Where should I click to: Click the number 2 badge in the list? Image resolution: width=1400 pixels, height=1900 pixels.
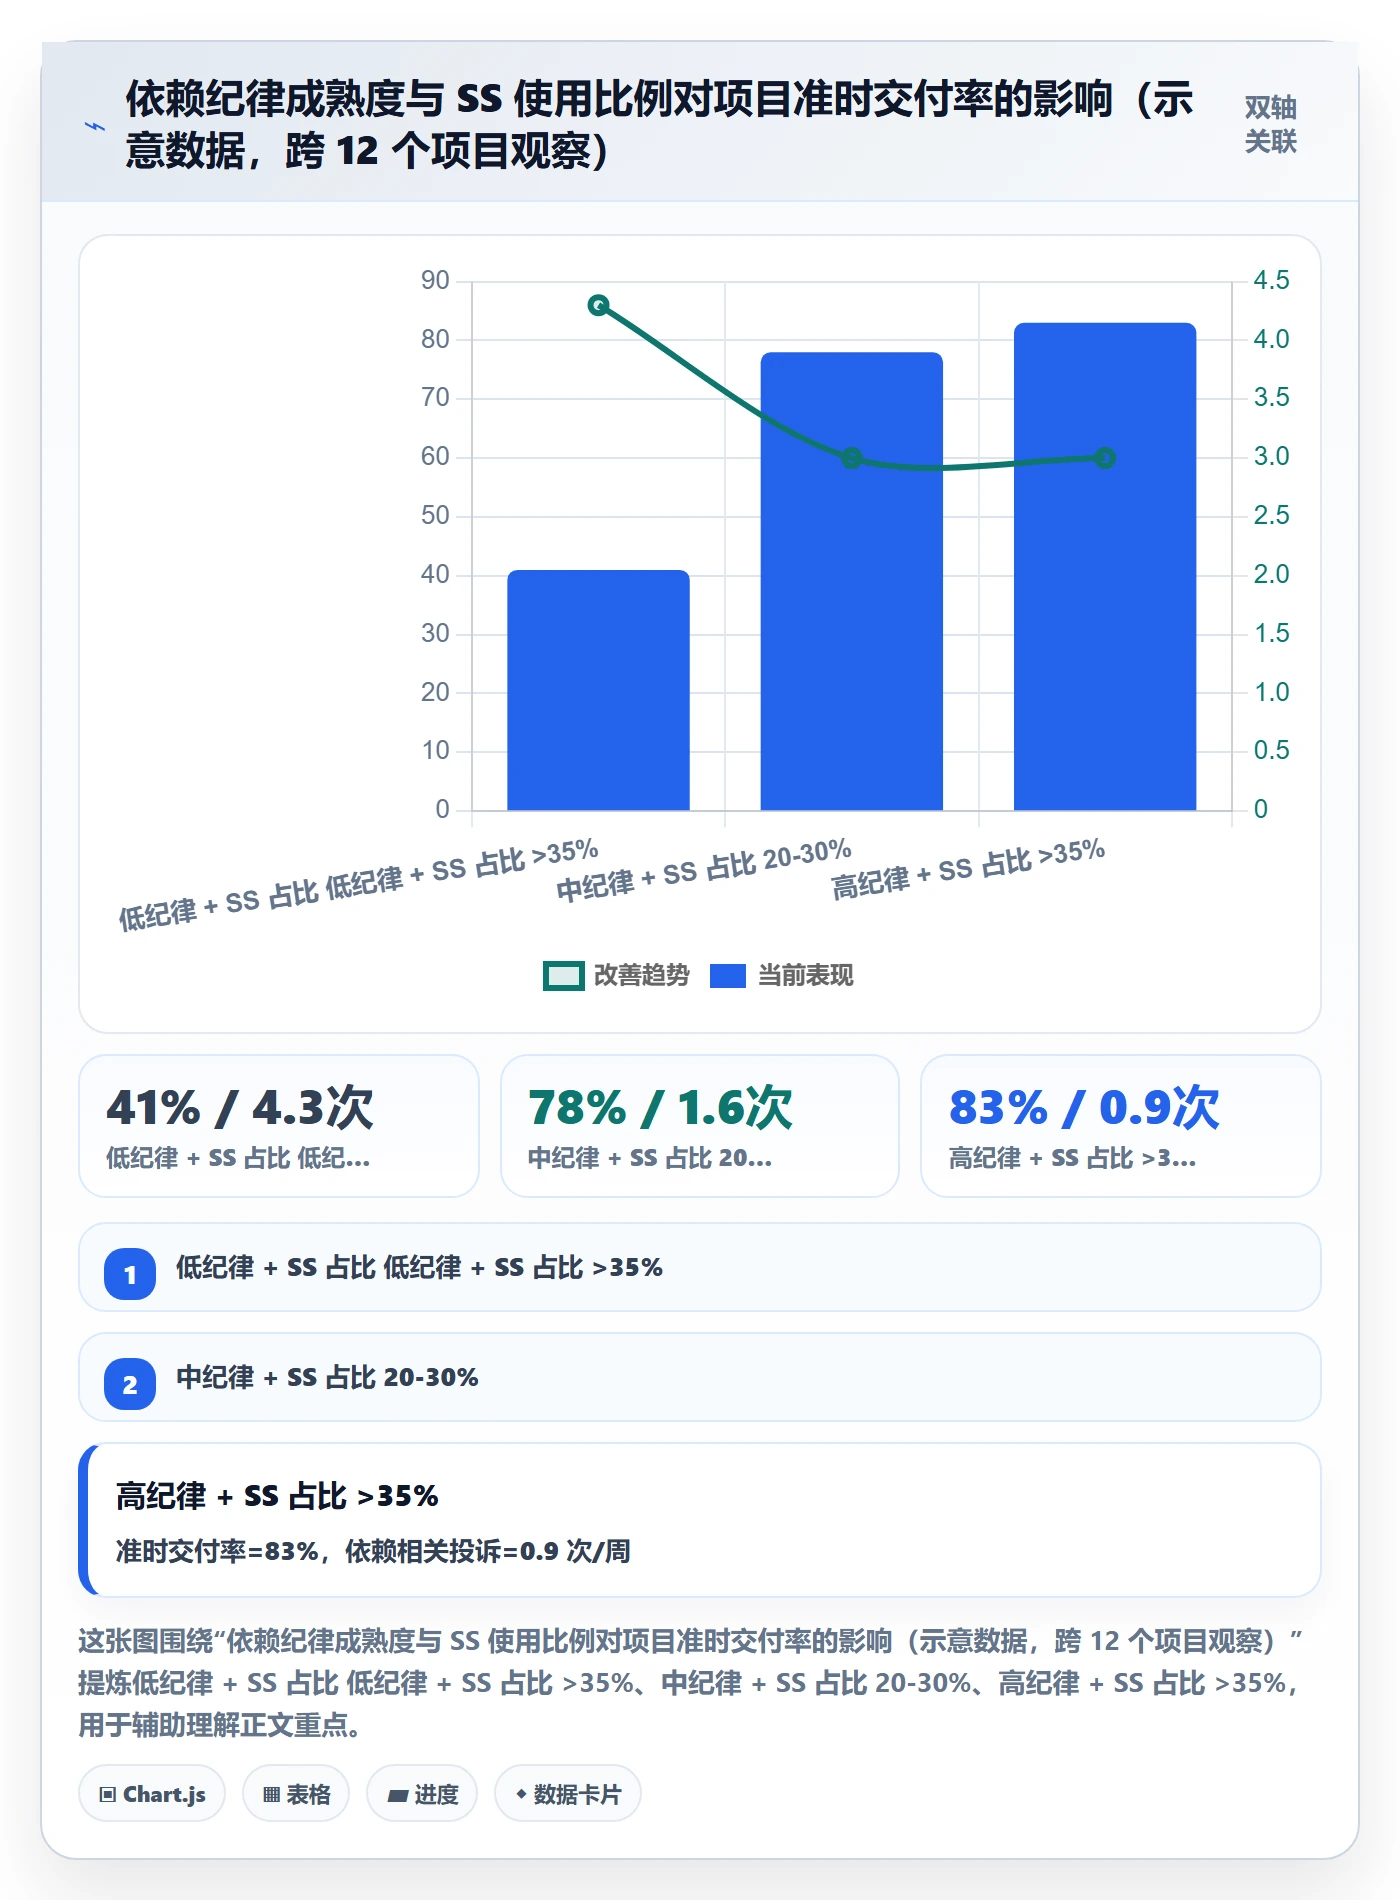(130, 1384)
